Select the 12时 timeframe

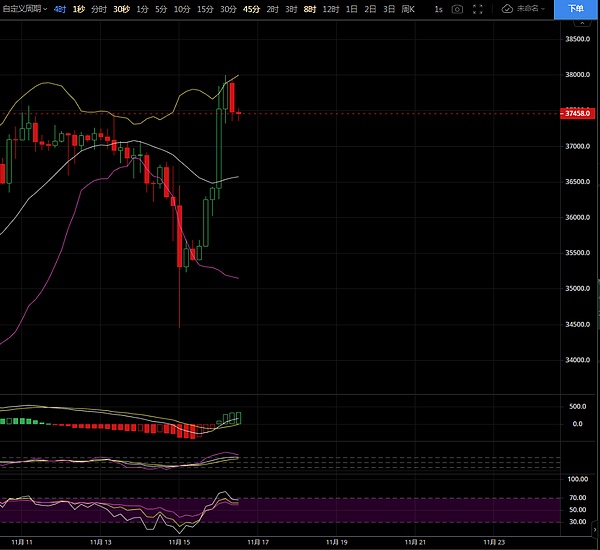330,9
